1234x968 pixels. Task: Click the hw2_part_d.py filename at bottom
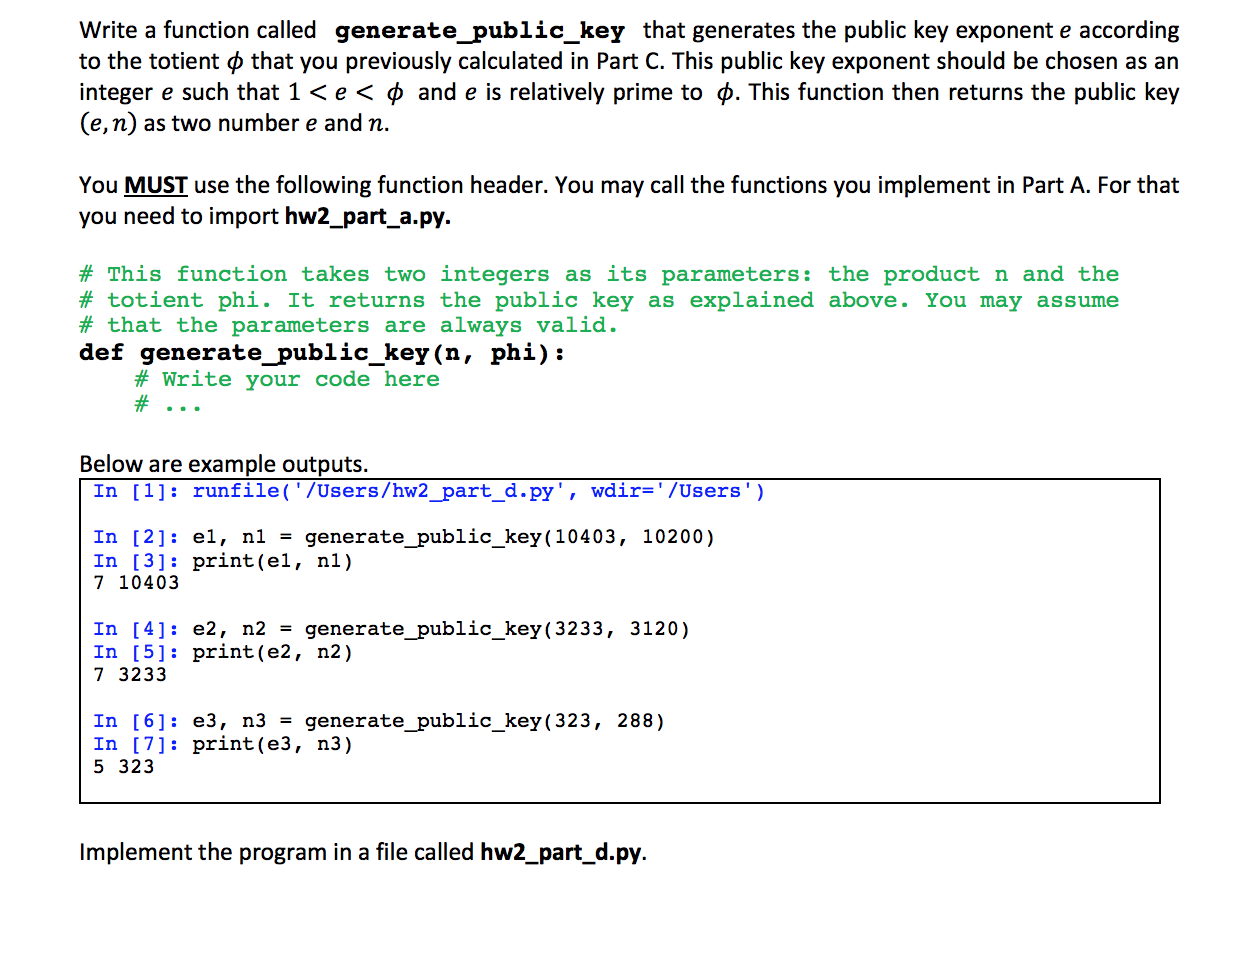(x=561, y=852)
